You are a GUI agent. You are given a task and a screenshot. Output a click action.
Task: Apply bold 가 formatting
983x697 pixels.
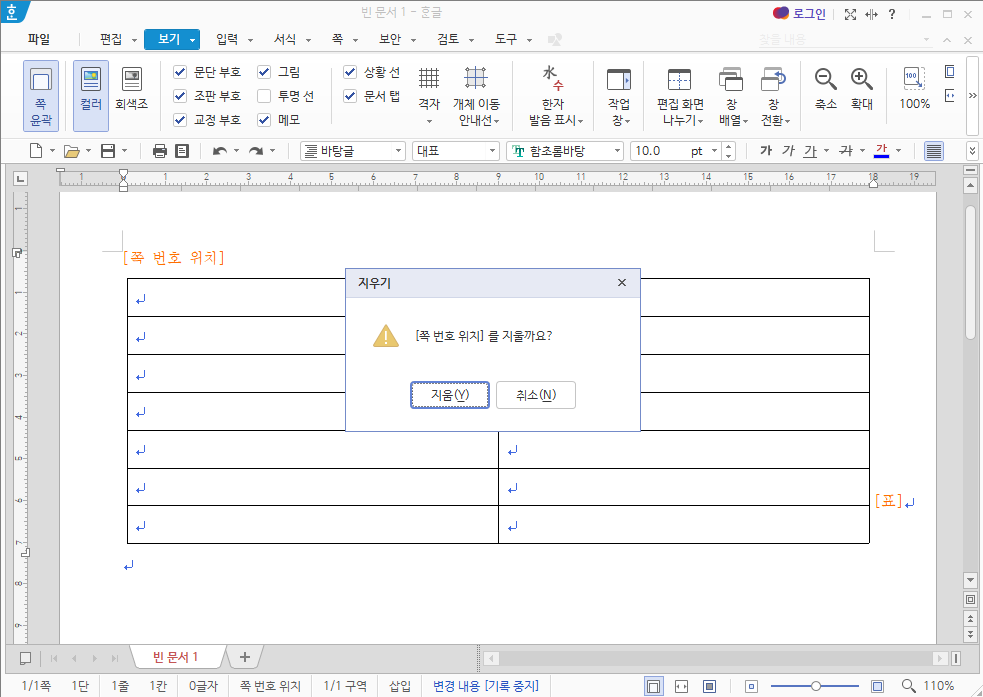[765, 151]
